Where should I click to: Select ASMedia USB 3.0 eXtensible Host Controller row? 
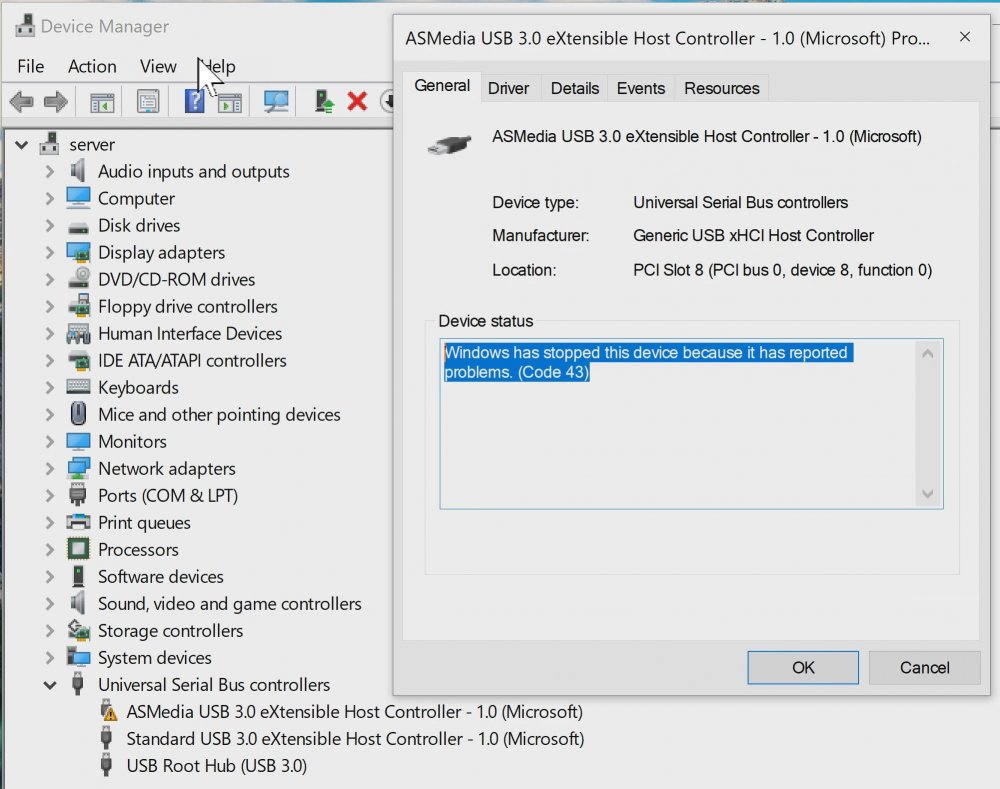coord(354,711)
